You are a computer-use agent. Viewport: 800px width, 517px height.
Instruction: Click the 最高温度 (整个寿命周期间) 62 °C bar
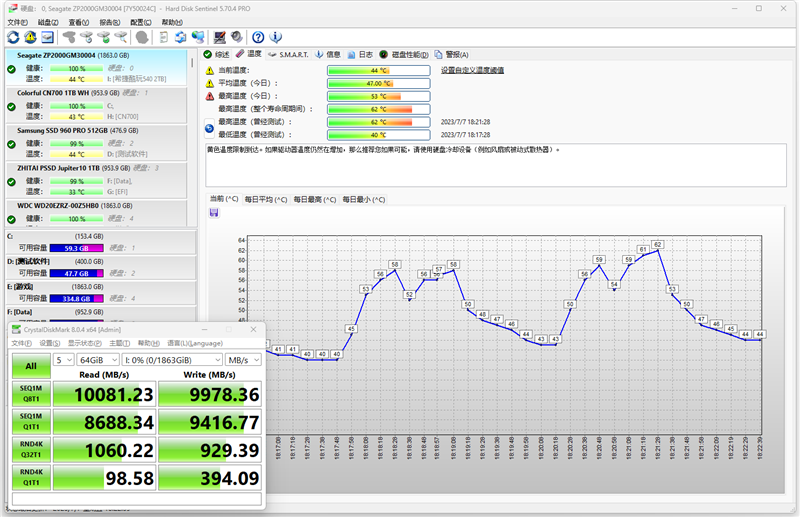click(379, 109)
